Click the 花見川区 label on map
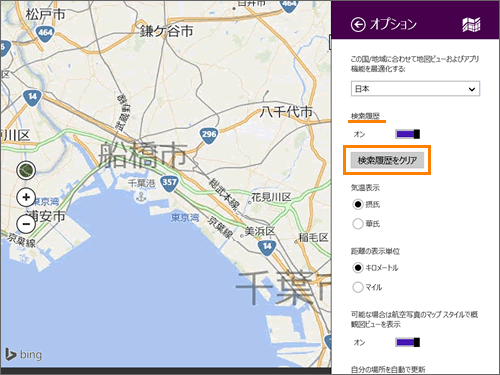 [271, 197]
